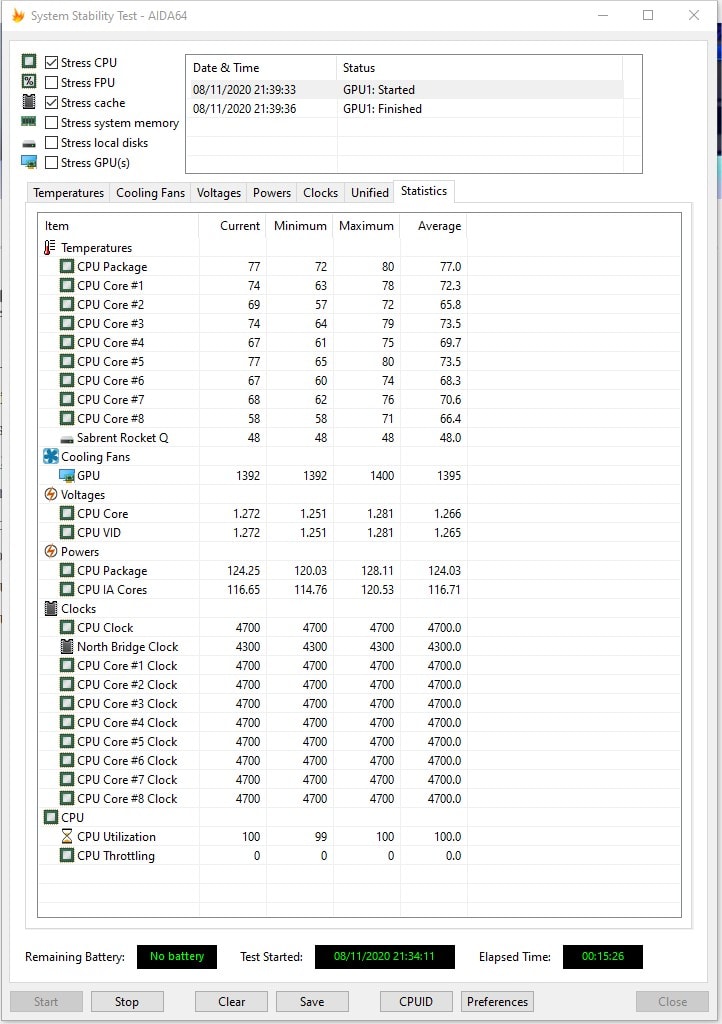Uncheck the Stress CPU checkbox

point(52,63)
